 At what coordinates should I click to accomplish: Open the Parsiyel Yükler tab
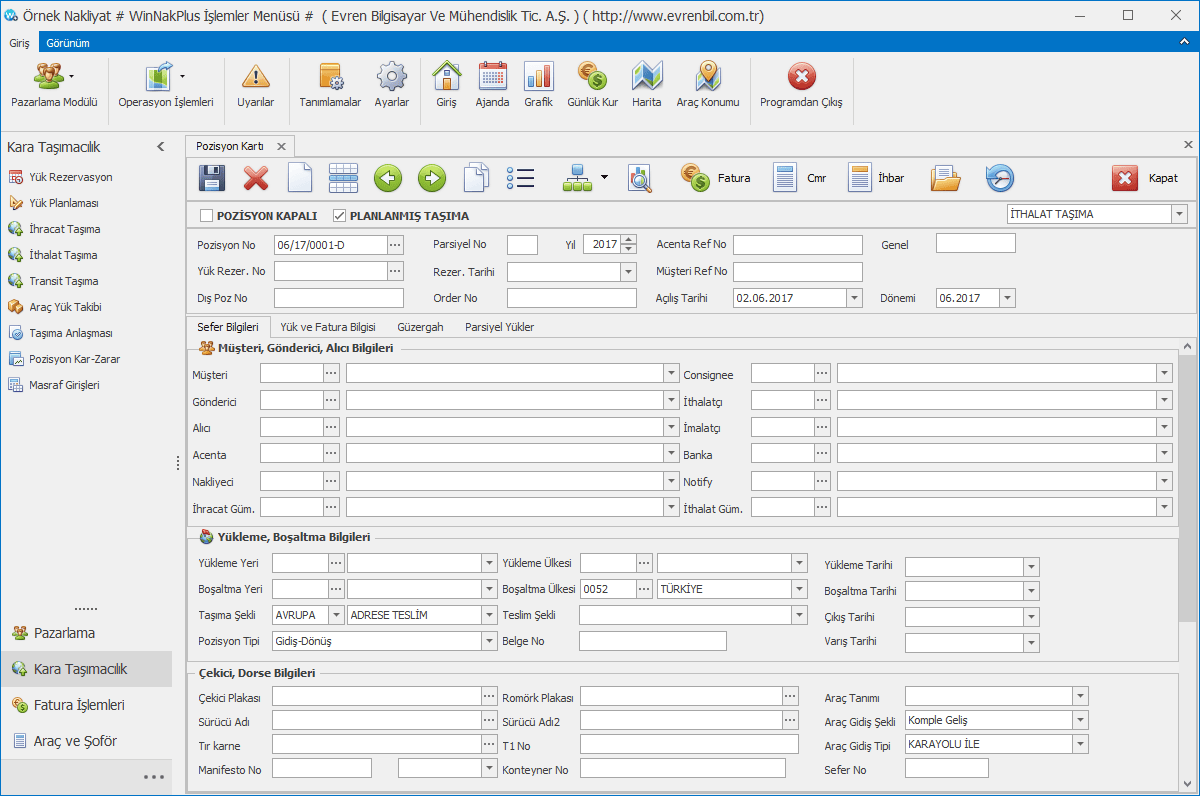pyautogui.click(x=500, y=327)
